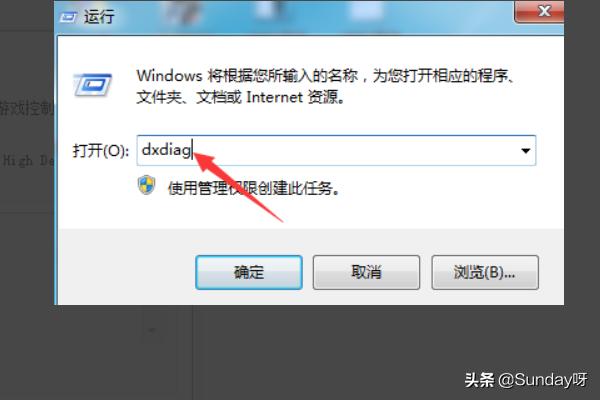Click the 头条 @Sunday呀 watermark
This screenshot has width=600, height=400.
(x=526, y=380)
